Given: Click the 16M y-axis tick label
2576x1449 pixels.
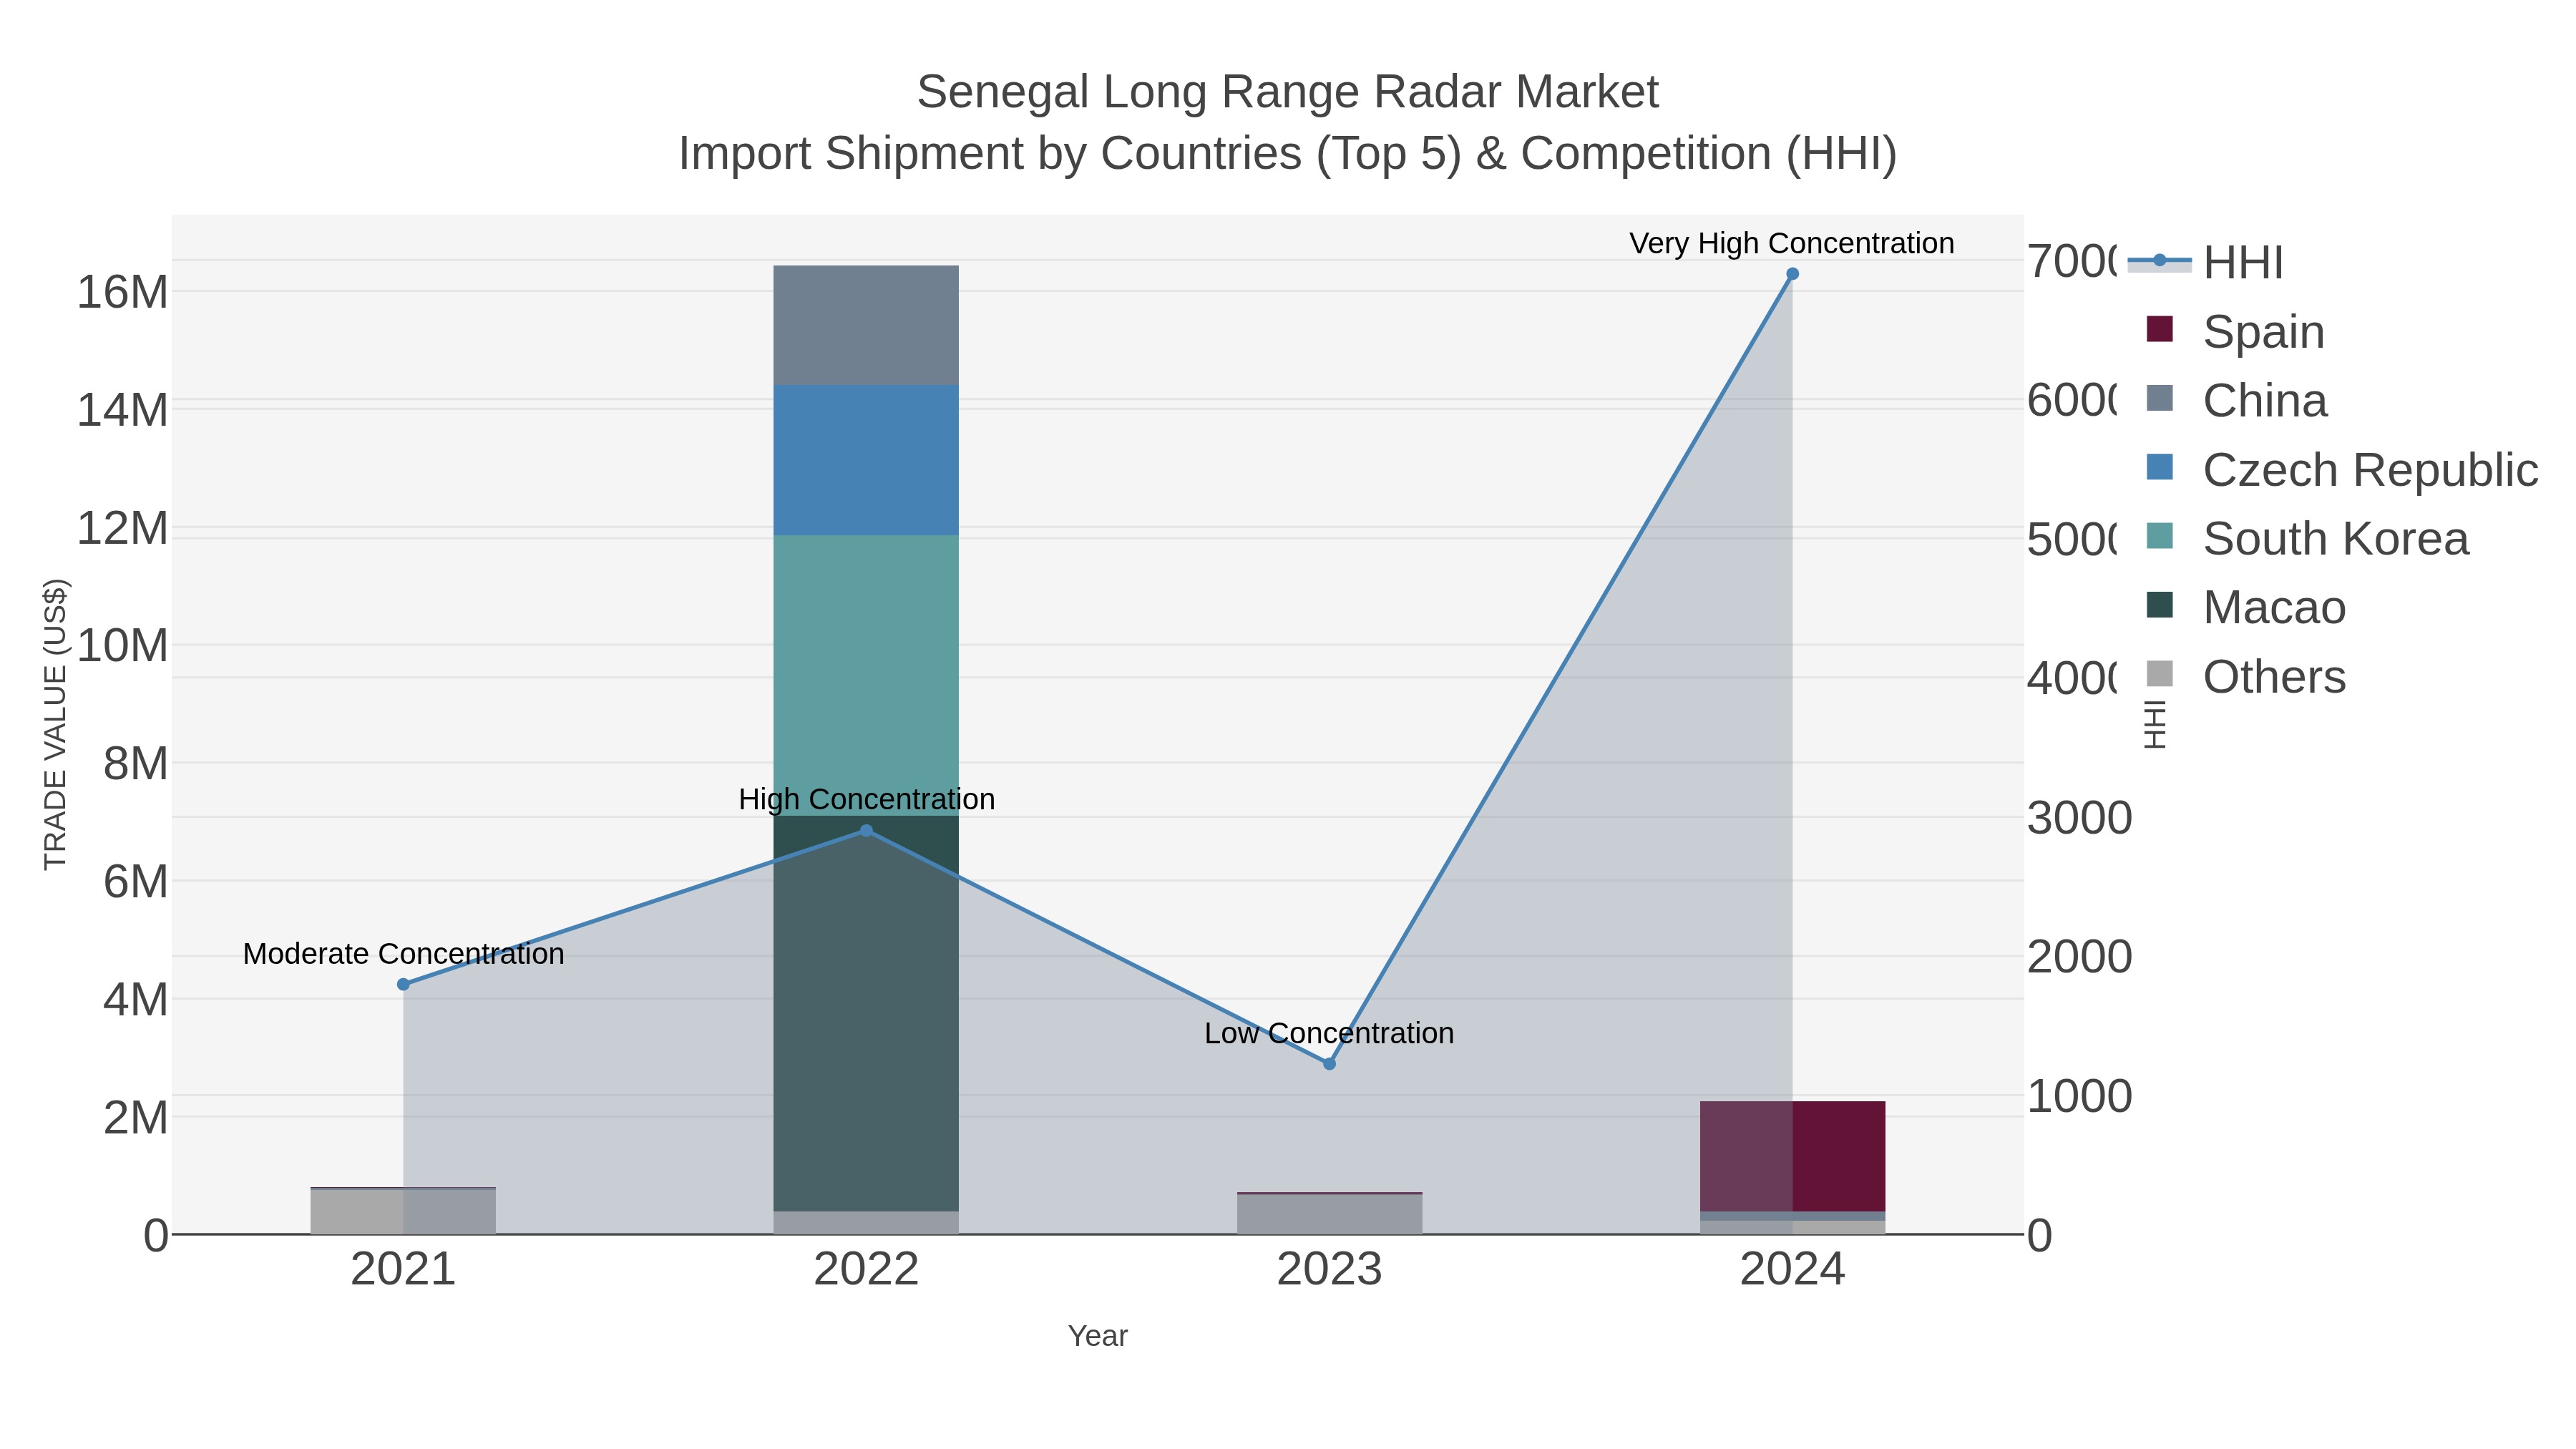Looking at the screenshot, I should pyautogui.click(x=122, y=292).
